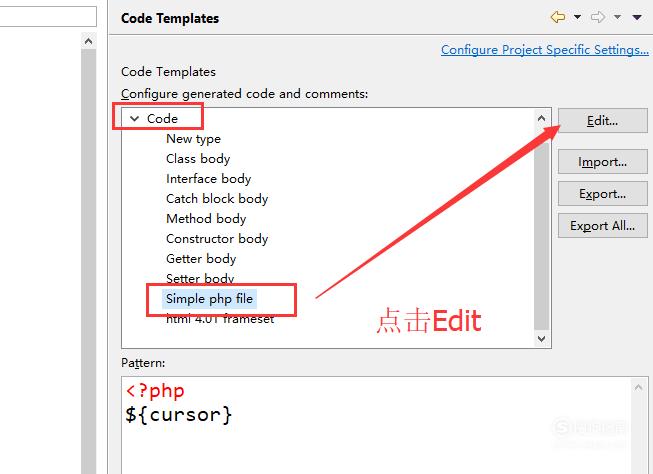The image size is (653, 474).
Task: Click the Export All... button
Action: point(602,226)
